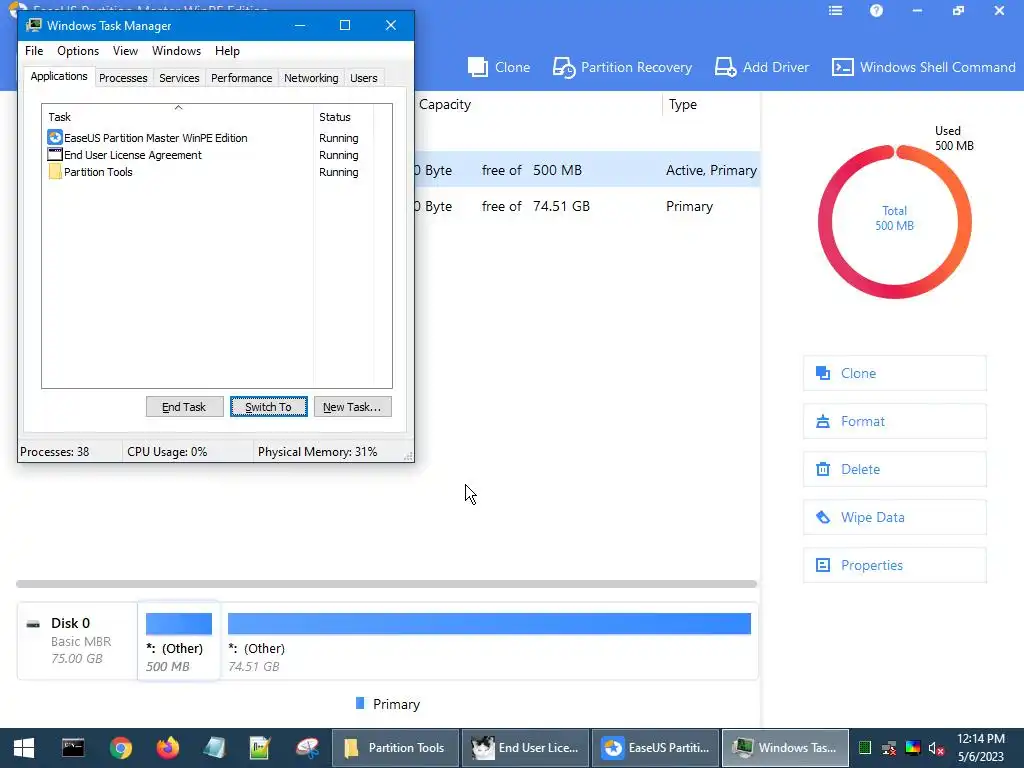The image size is (1024, 768).
Task: Open the Options menu in Task Manager
Action: [x=78, y=51]
